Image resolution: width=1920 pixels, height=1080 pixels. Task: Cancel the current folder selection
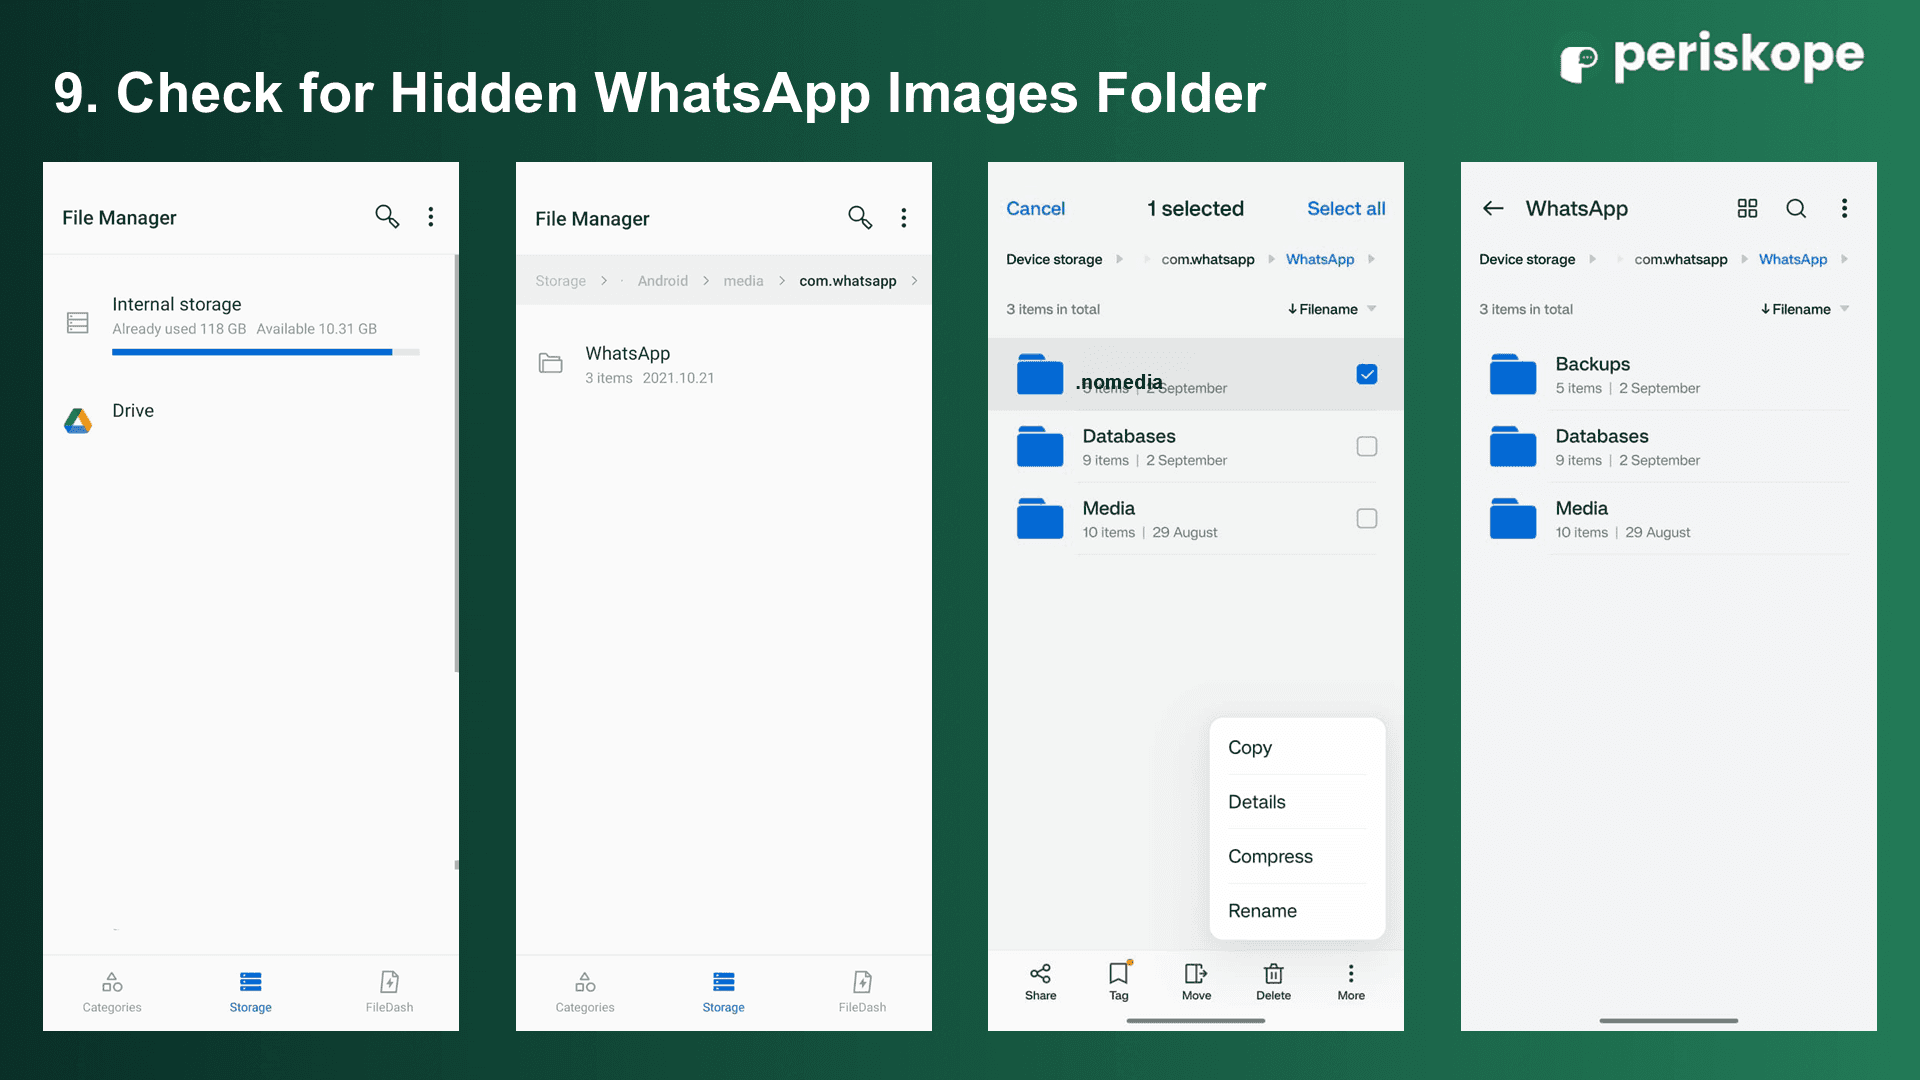coord(1035,208)
